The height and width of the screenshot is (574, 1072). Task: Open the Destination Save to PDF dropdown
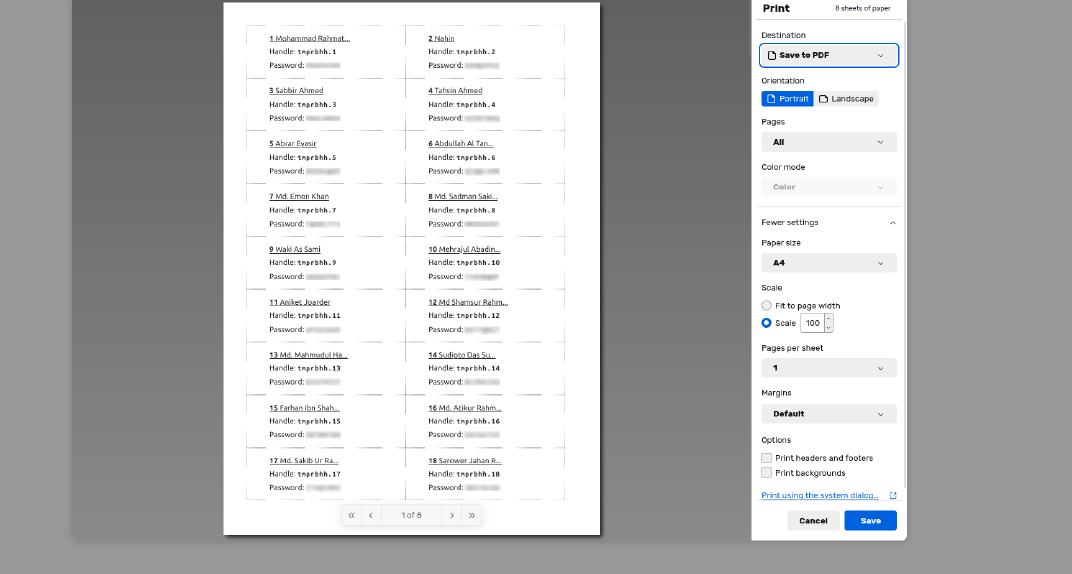[828, 55]
